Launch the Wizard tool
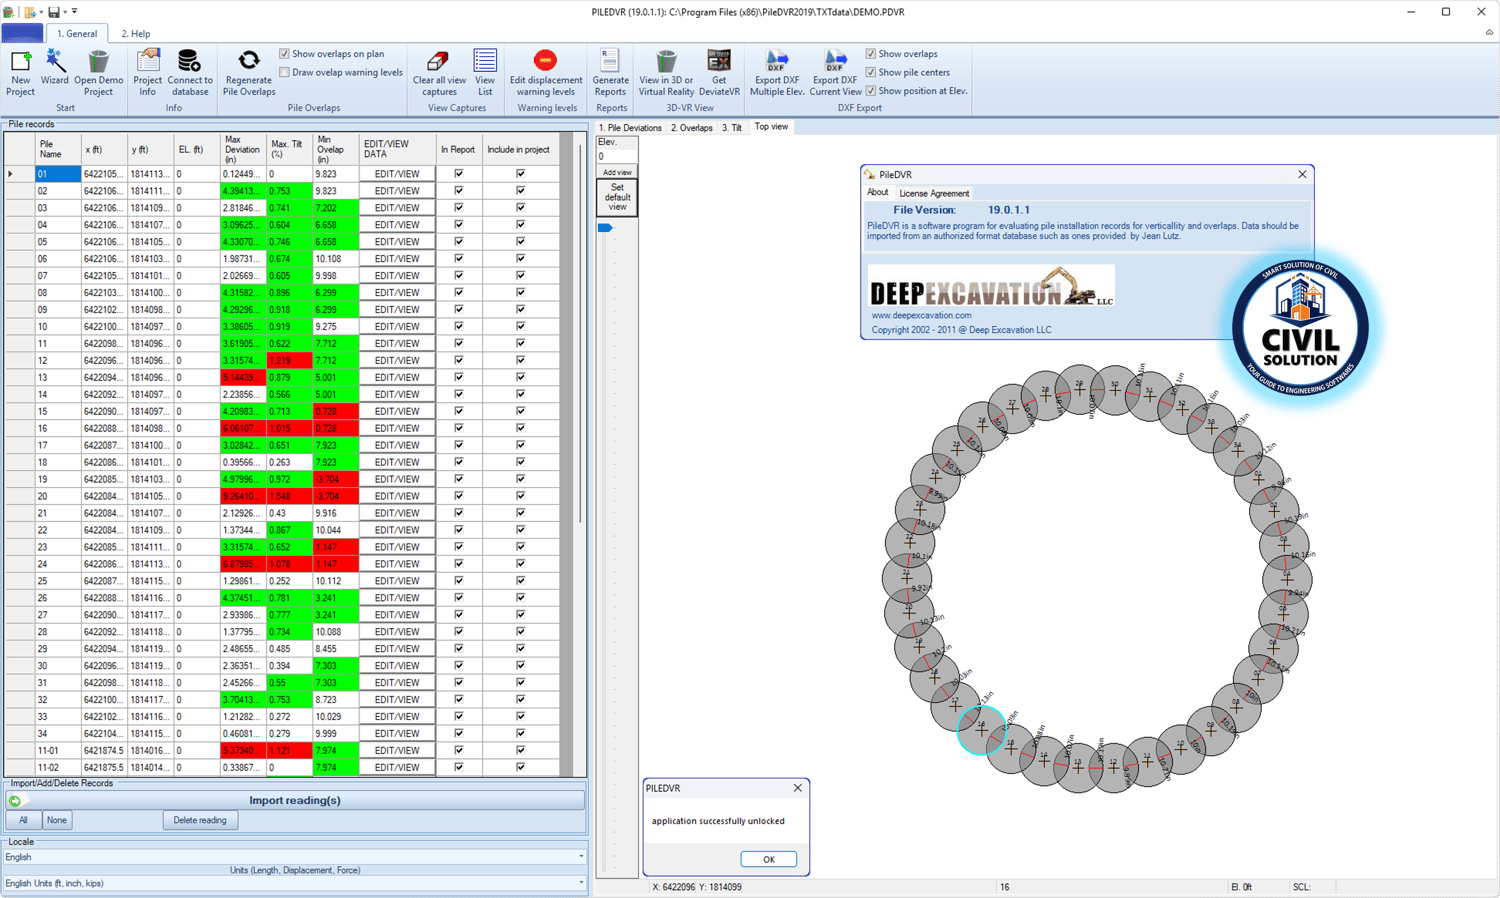This screenshot has height=898, width=1500. 54,68
